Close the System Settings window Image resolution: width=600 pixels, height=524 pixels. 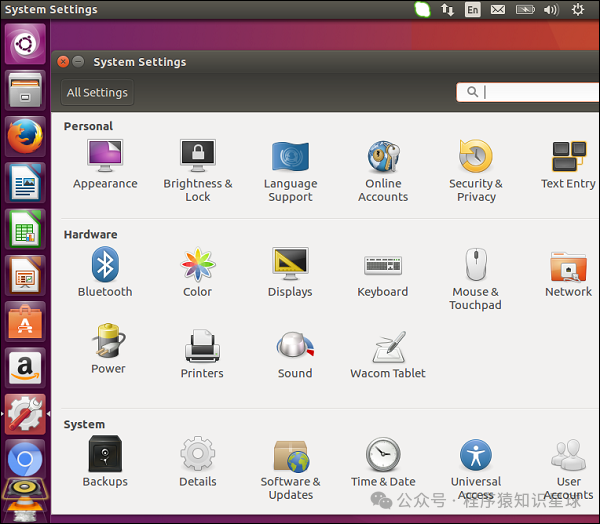tap(63, 62)
